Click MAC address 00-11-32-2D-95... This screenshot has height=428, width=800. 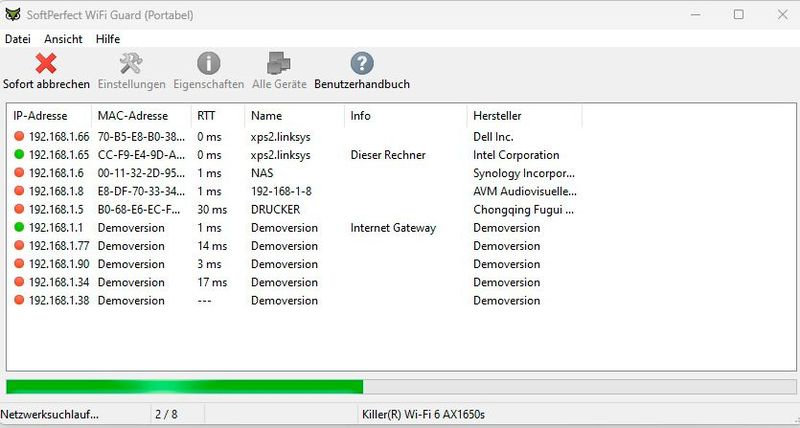tap(141, 173)
